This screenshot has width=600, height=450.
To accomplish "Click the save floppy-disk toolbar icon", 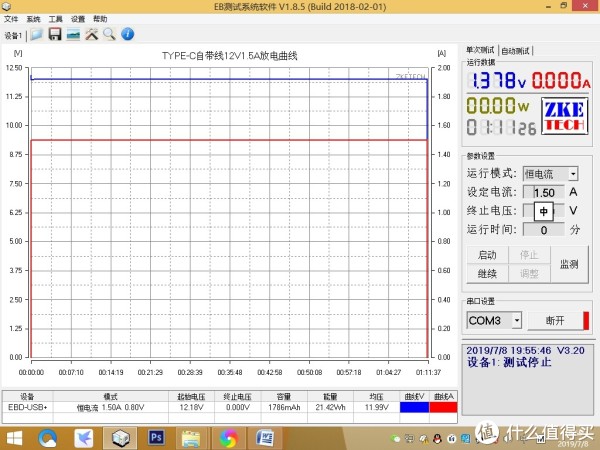I will click(55, 34).
